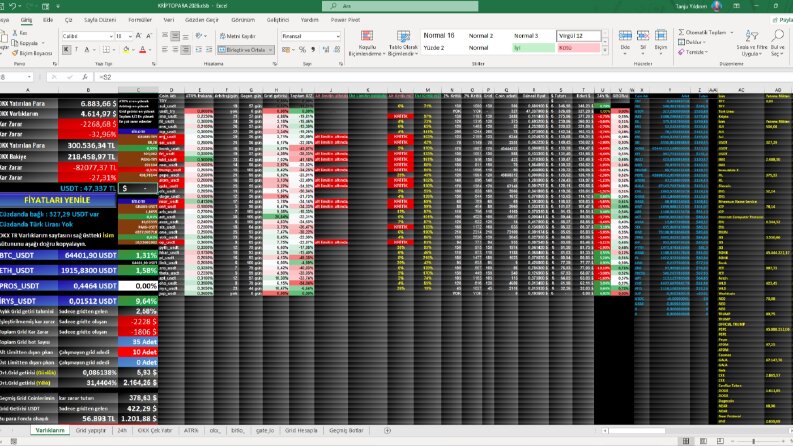Image resolution: width=793 pixels, height=446 pixels.
Task: Apply comma style number format
Action: coord(313,50)
